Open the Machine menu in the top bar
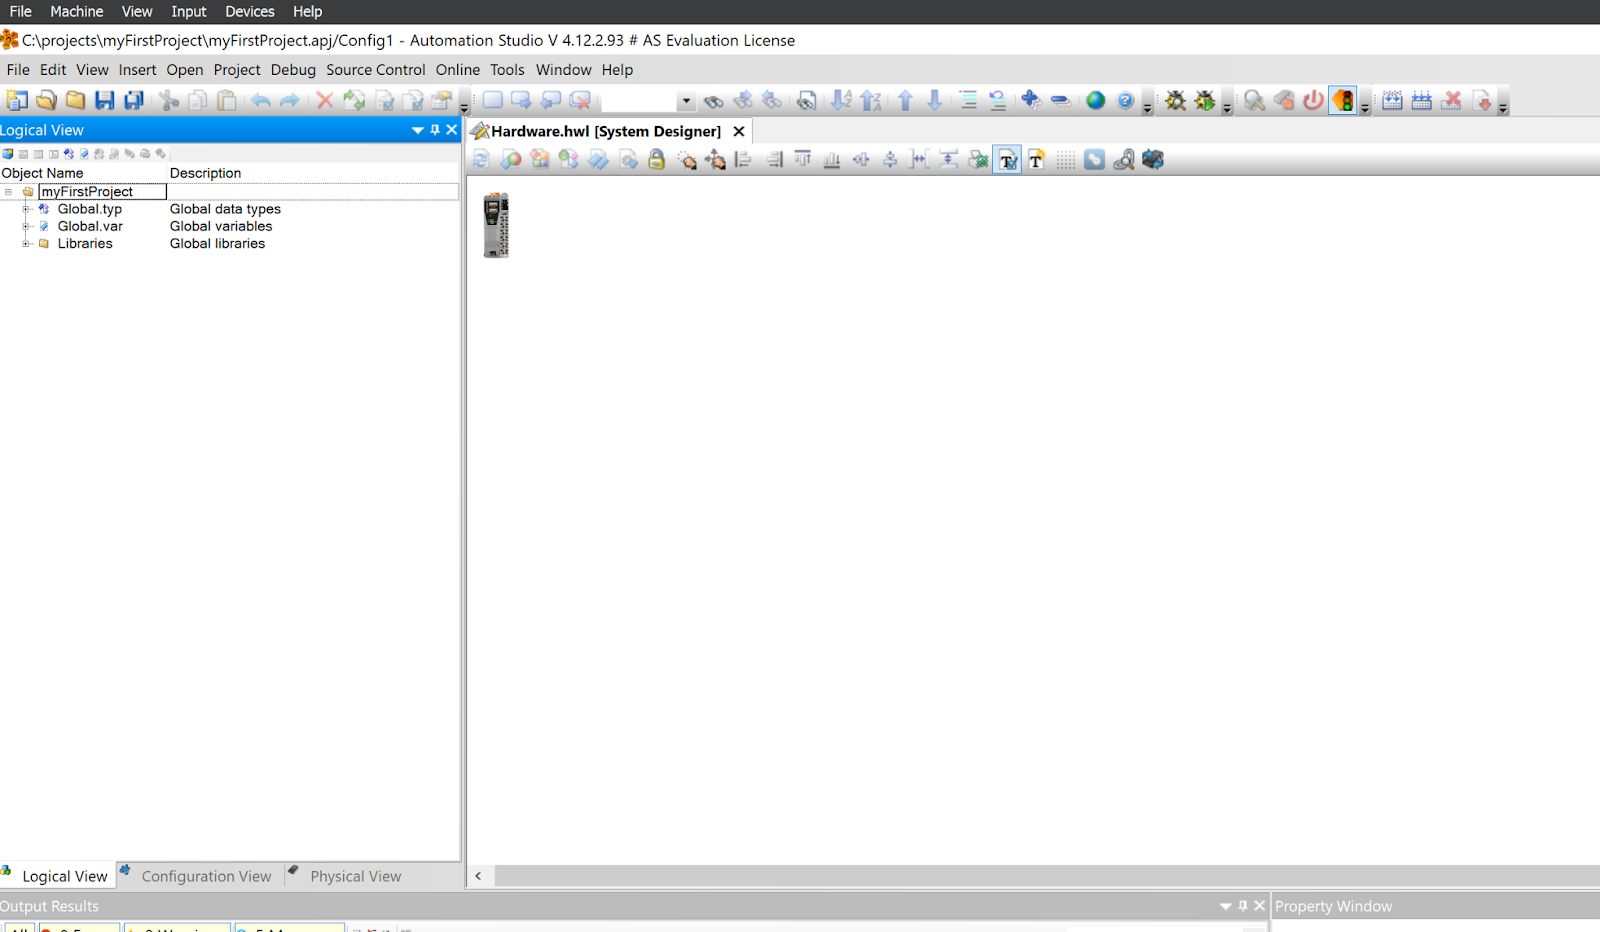Image resolution: width=1600 pixels, height=932 pixels. click(77, 12)
